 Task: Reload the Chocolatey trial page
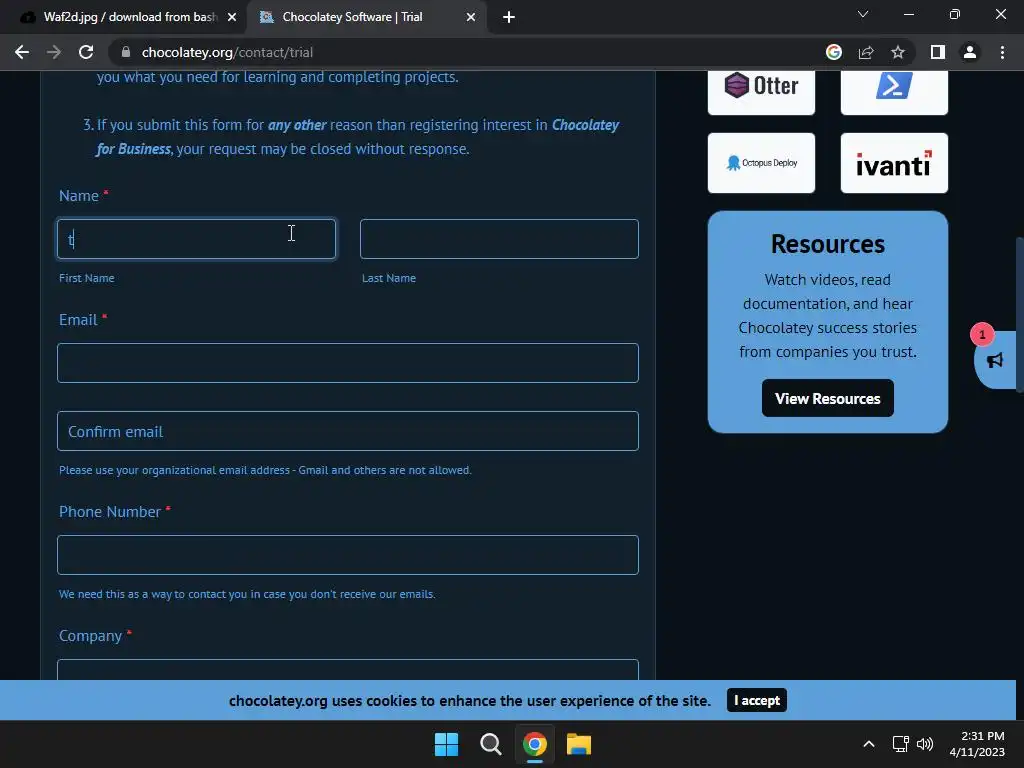coord(86,52)
